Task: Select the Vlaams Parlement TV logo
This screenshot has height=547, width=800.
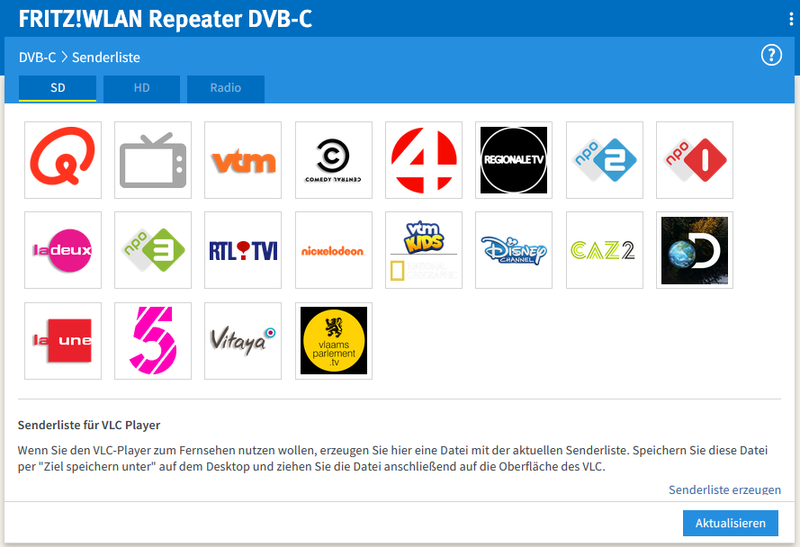Action: (x=333, y=341)
